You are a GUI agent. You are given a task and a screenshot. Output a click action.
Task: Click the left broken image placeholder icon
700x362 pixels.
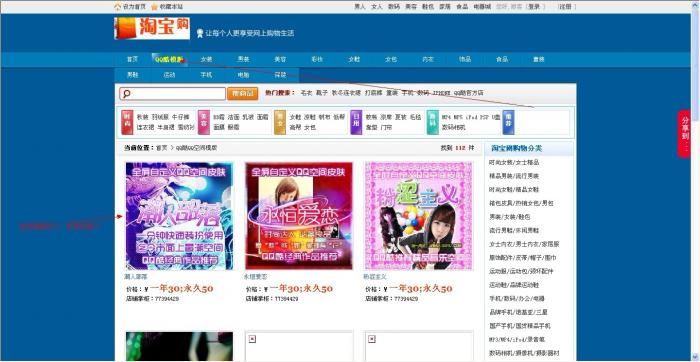252,339
